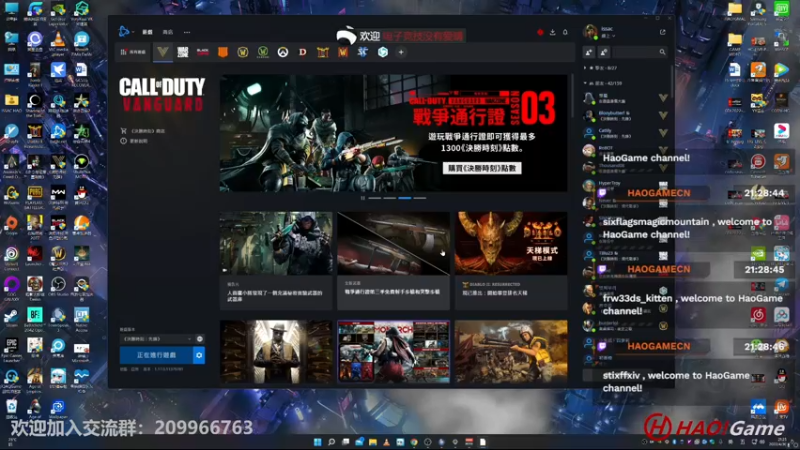Screen dimensions: 800x450
Task: Open the World of Warcraft icon
Action: pos(243,52)
